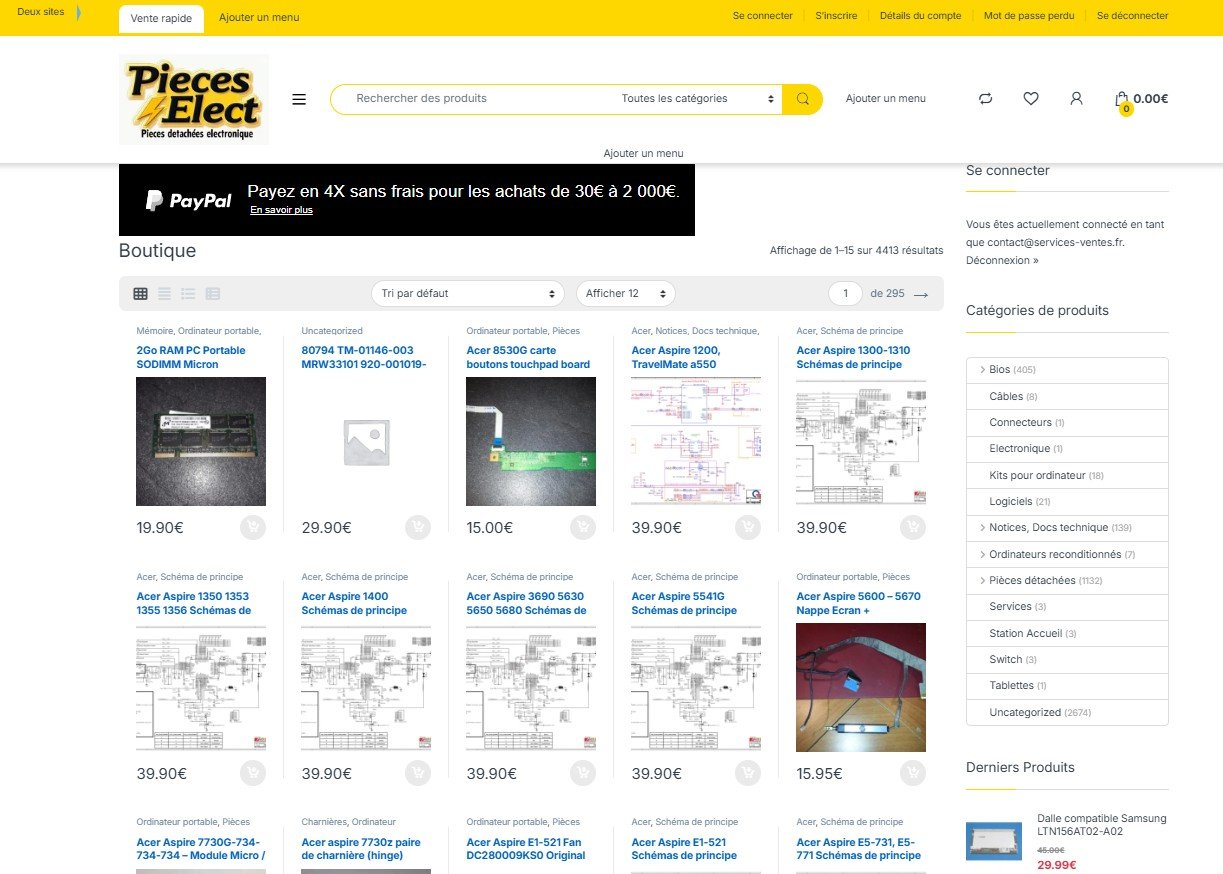1223x874 pixels.
Task: Expand the Pièces détachées category
Action: click(x=982, y=580)
